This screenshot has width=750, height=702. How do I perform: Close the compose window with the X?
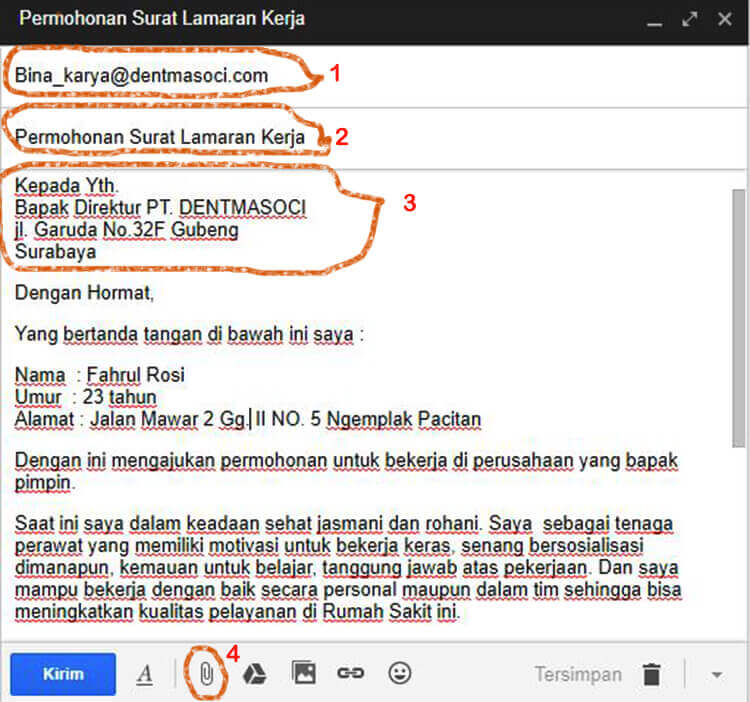click(724, 19)
